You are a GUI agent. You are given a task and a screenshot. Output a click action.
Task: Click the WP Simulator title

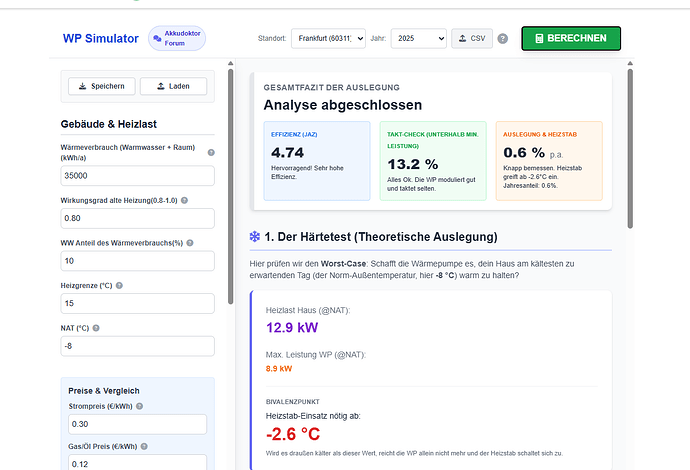[x=101, y=39]
